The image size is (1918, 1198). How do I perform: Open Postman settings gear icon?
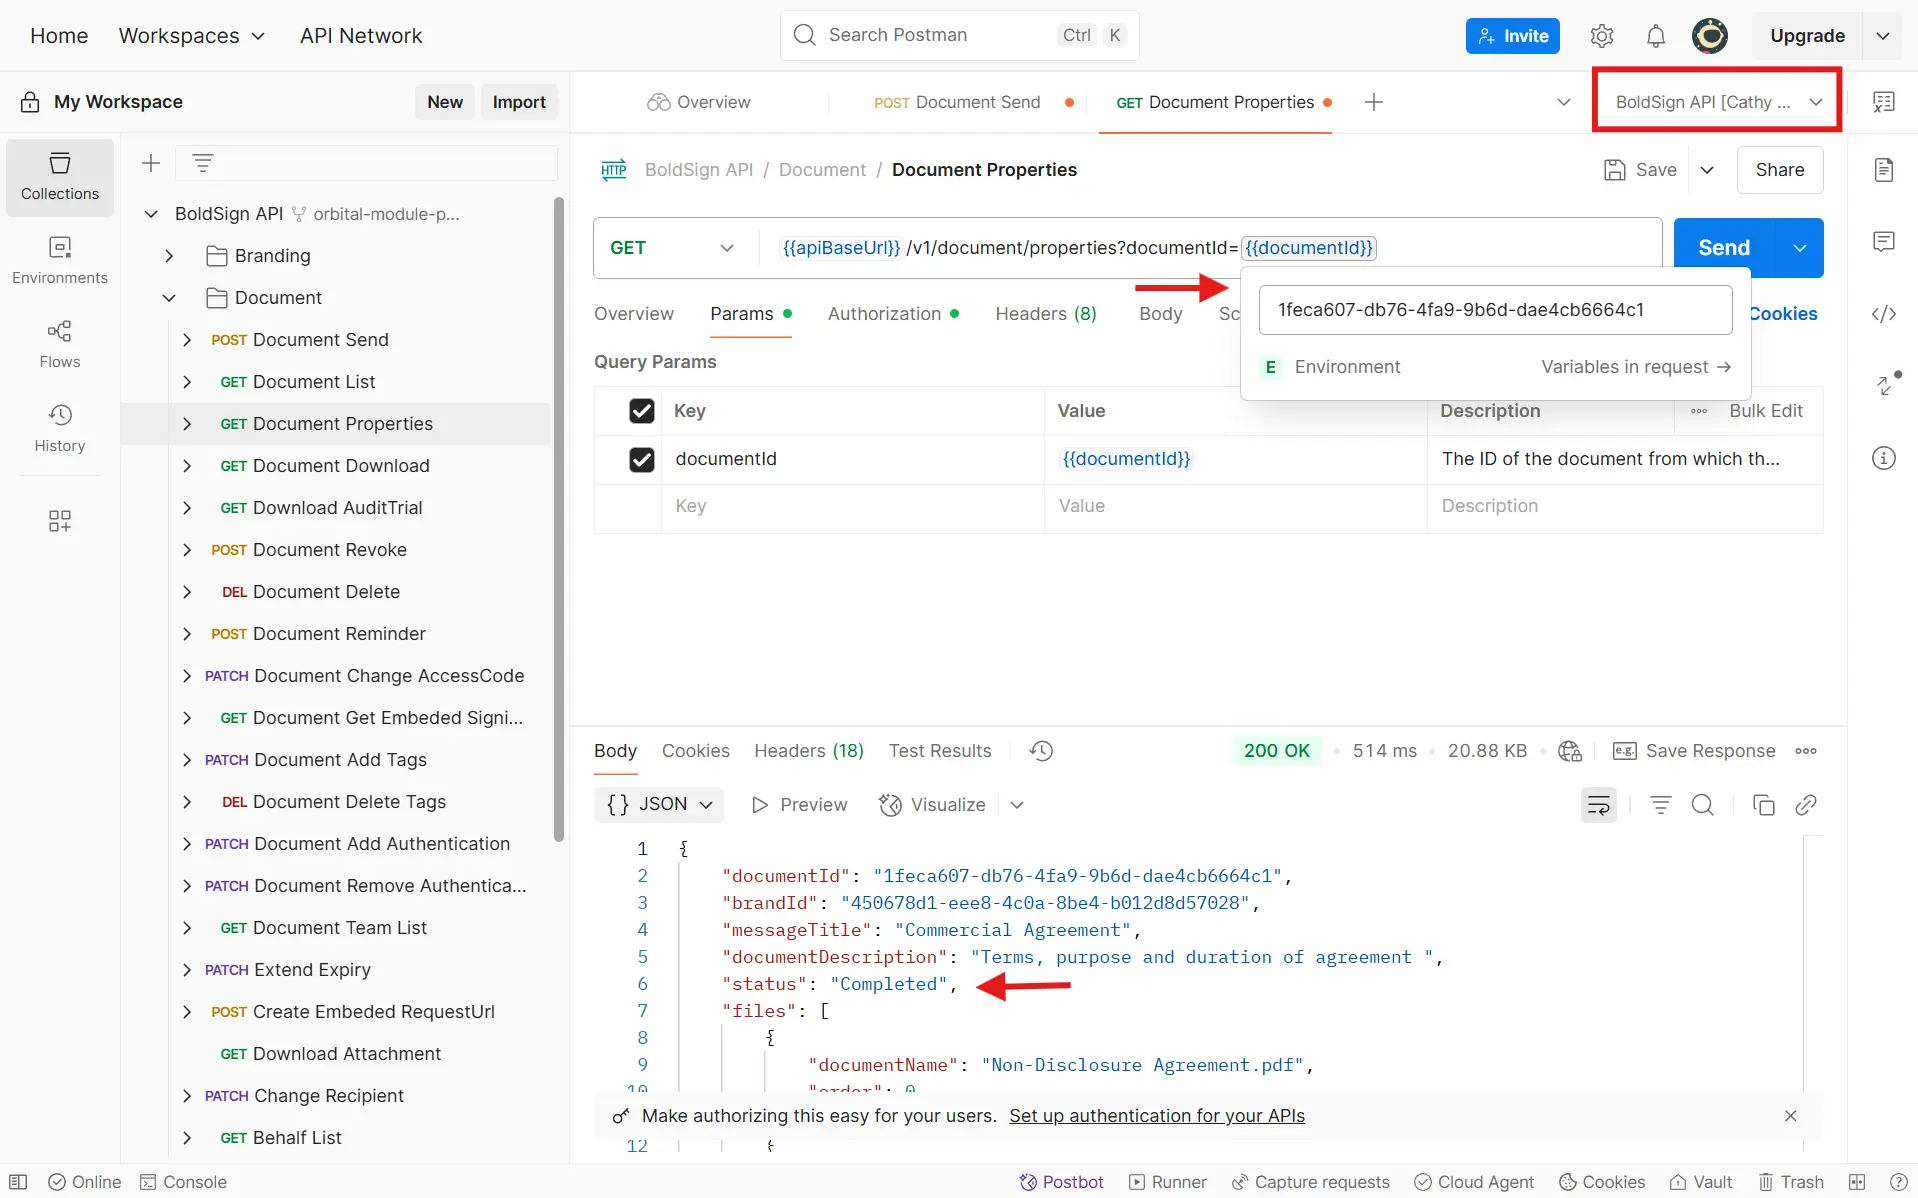point(1602,36)
